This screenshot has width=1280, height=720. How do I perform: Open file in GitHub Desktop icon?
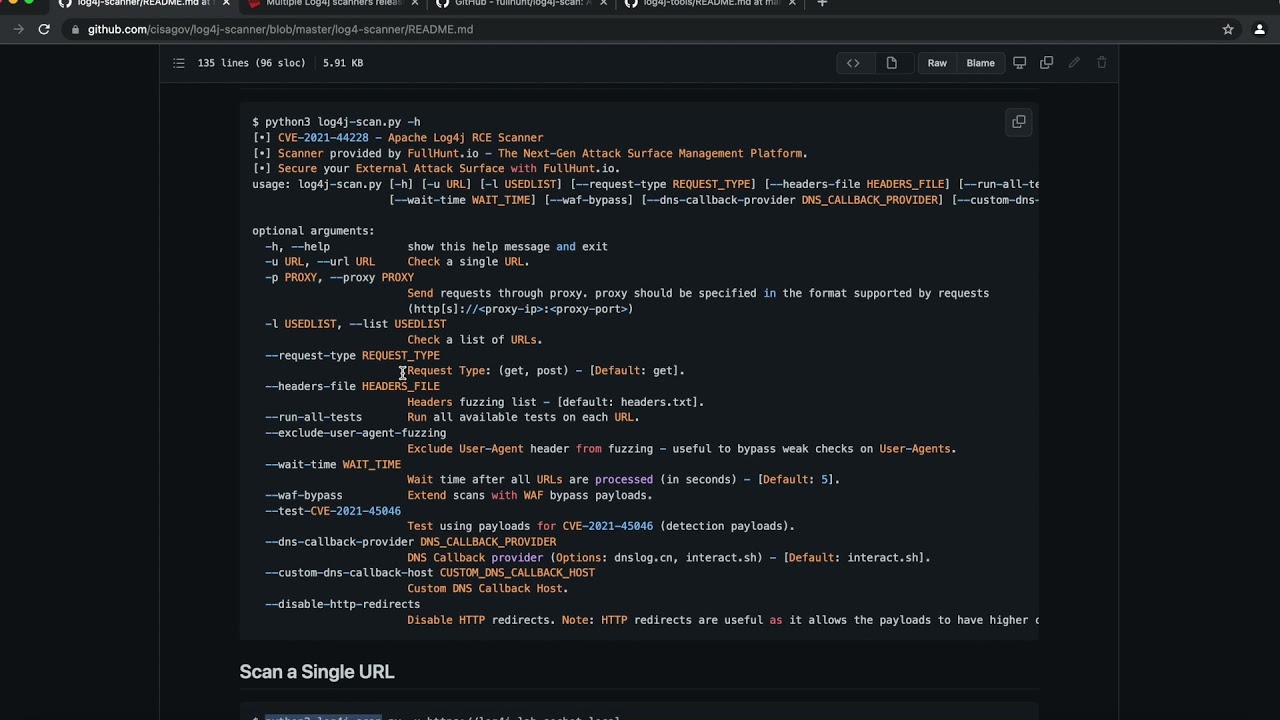pyautogui.click(x=1020, y=63)
